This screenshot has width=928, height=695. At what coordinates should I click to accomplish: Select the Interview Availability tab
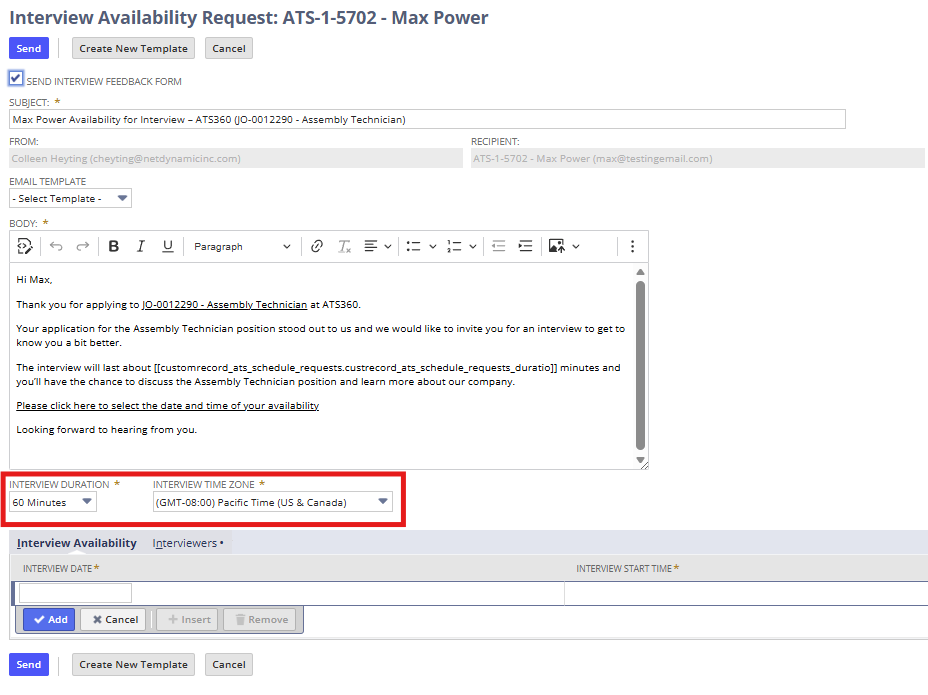pyautogui.click(x=76, y=543)
